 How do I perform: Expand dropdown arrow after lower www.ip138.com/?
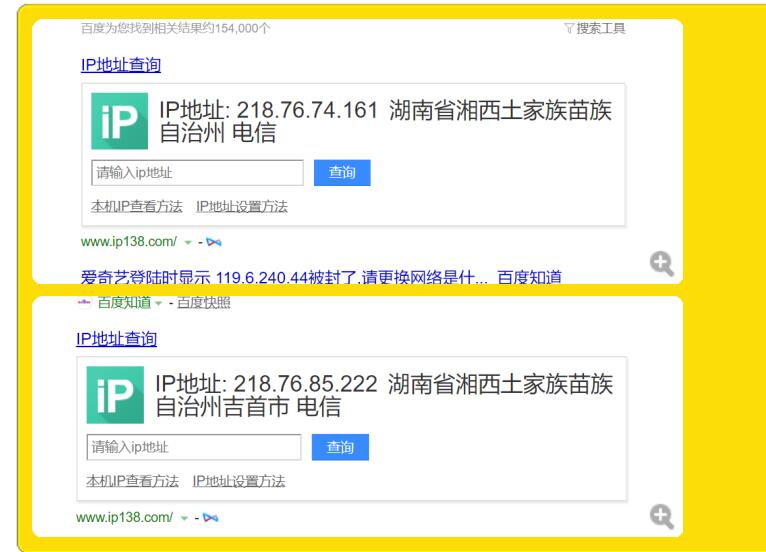[184, 518]
